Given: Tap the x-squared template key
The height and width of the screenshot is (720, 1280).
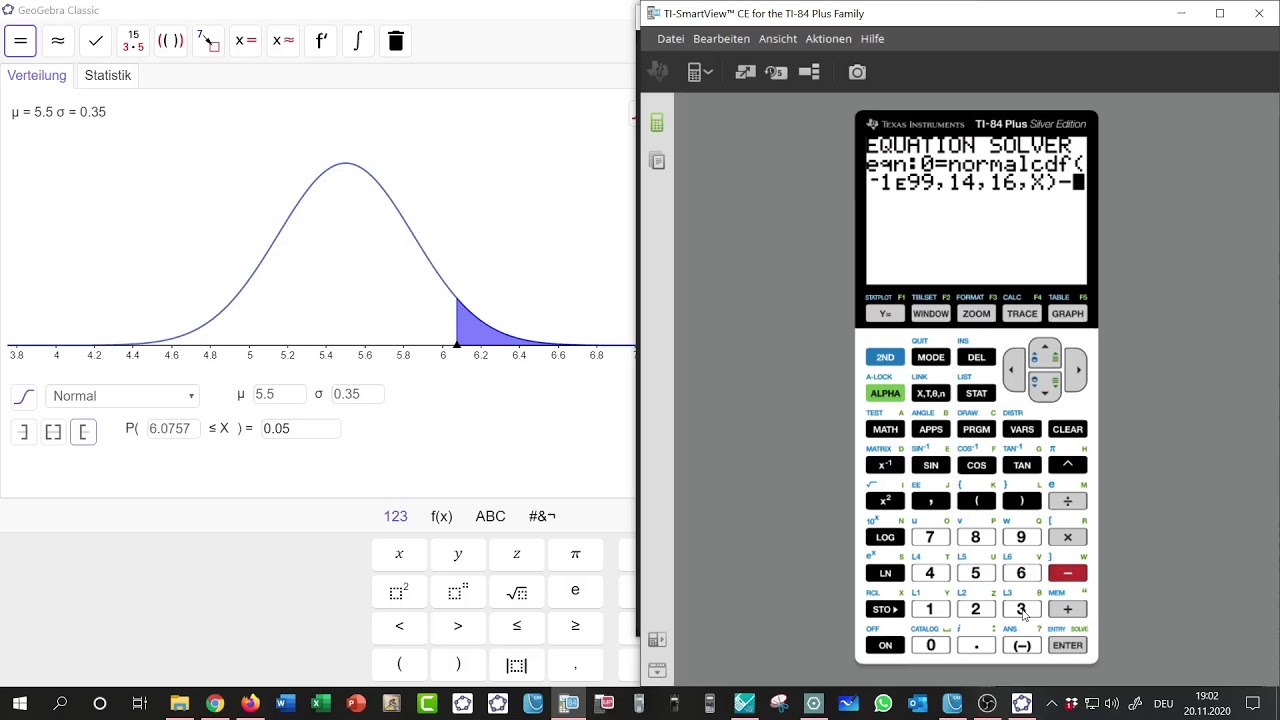Looking at the screenshot, I should tap(399, 591).
